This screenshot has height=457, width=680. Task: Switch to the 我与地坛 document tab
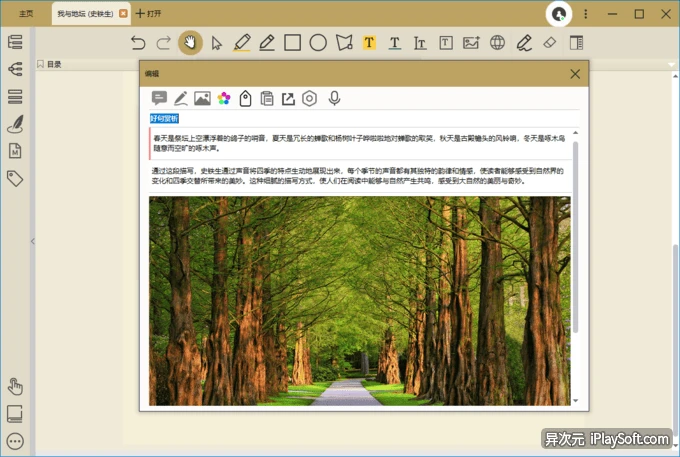point(85,13)
